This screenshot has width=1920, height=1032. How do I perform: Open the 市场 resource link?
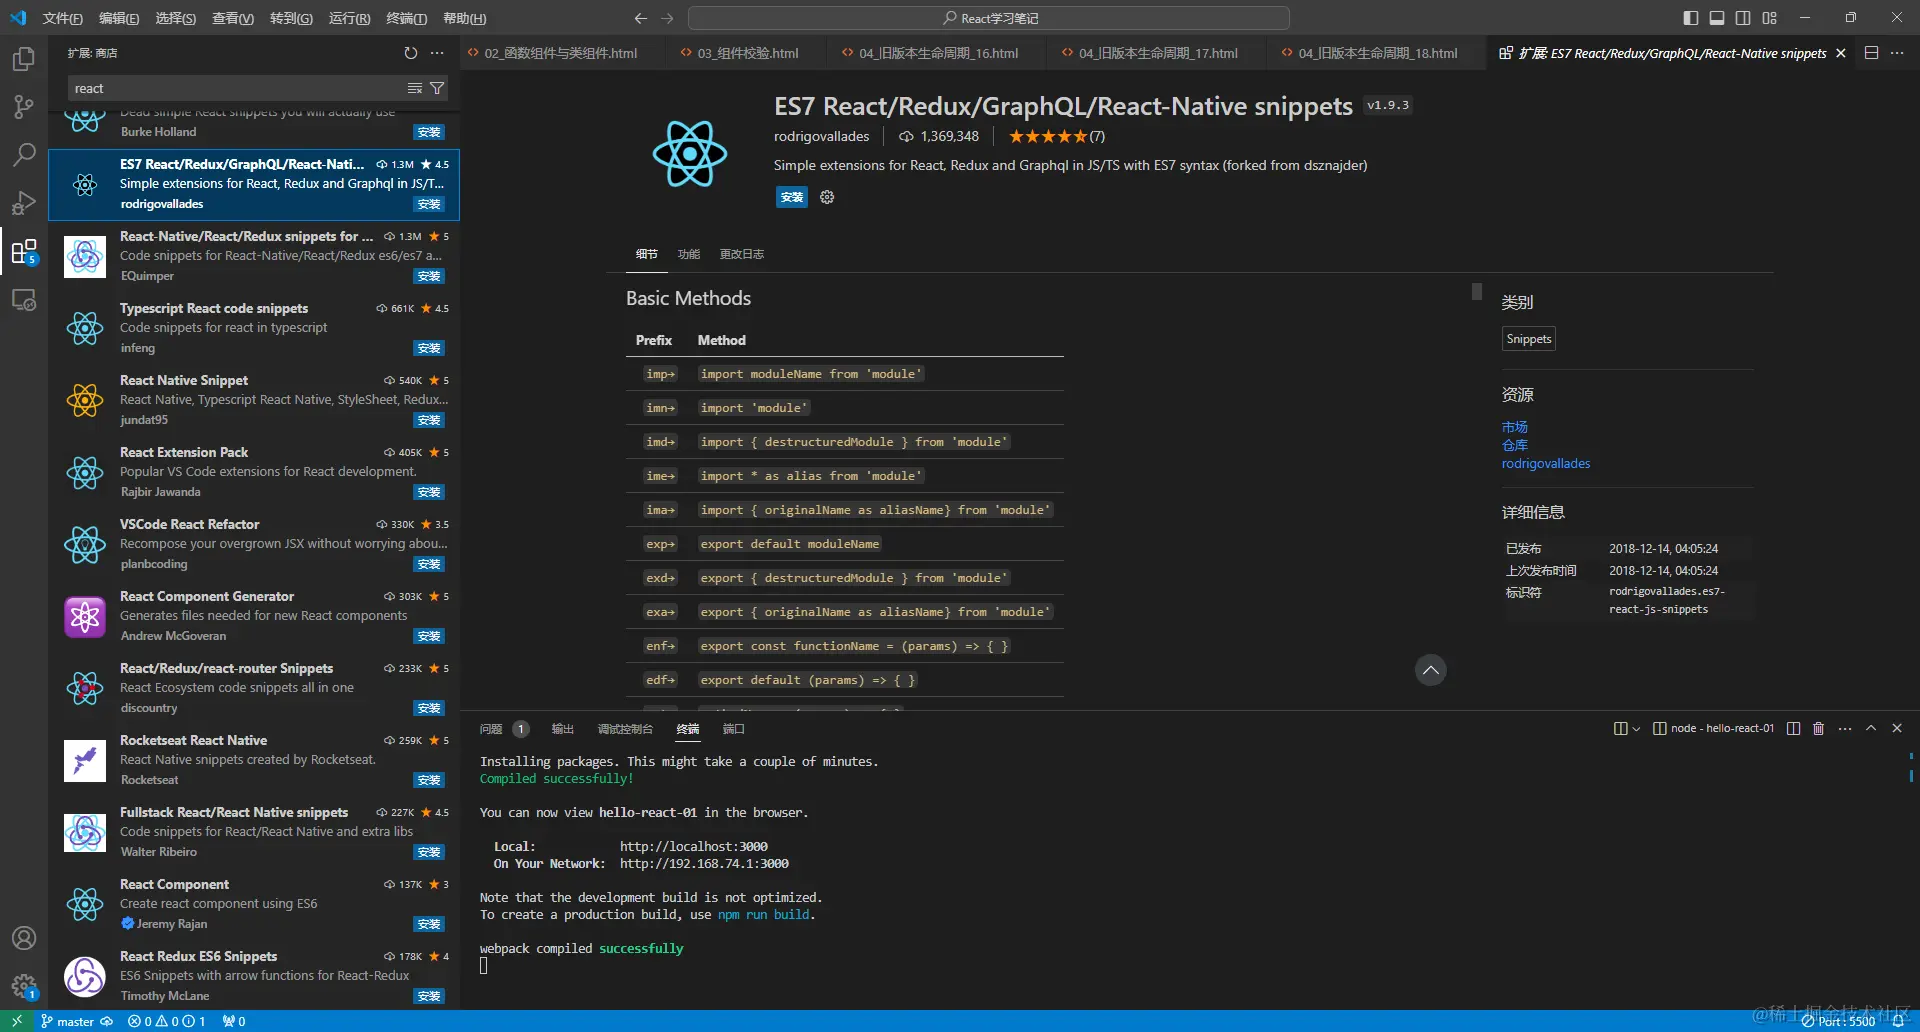(x=1515, y=427)
